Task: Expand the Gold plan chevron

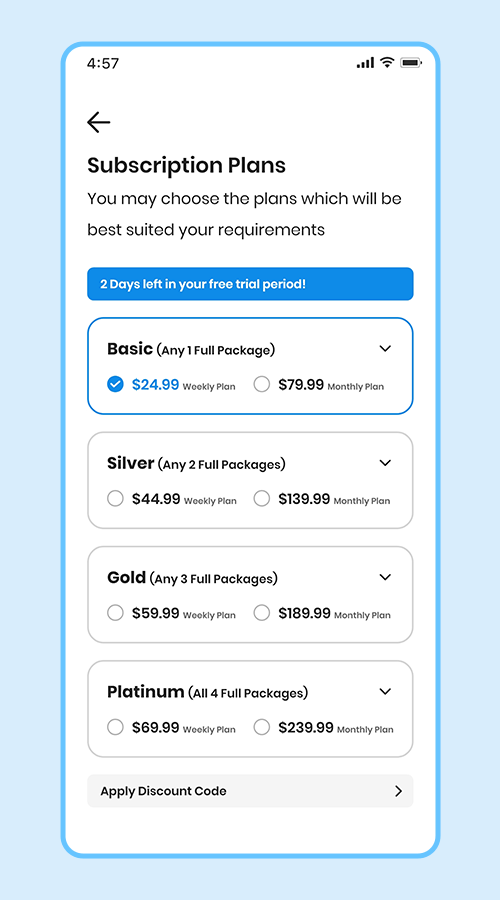Action: (385, 577)
